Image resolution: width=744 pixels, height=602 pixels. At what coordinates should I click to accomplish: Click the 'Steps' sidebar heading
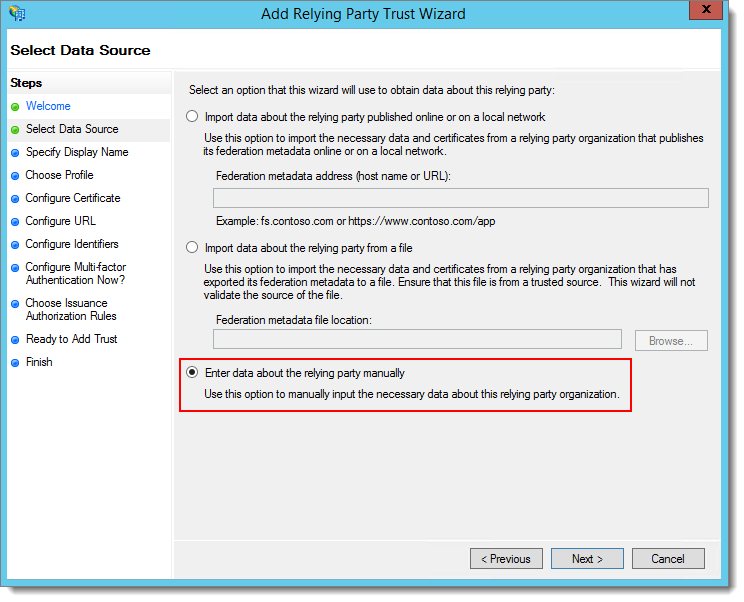[x=26, y=83]
